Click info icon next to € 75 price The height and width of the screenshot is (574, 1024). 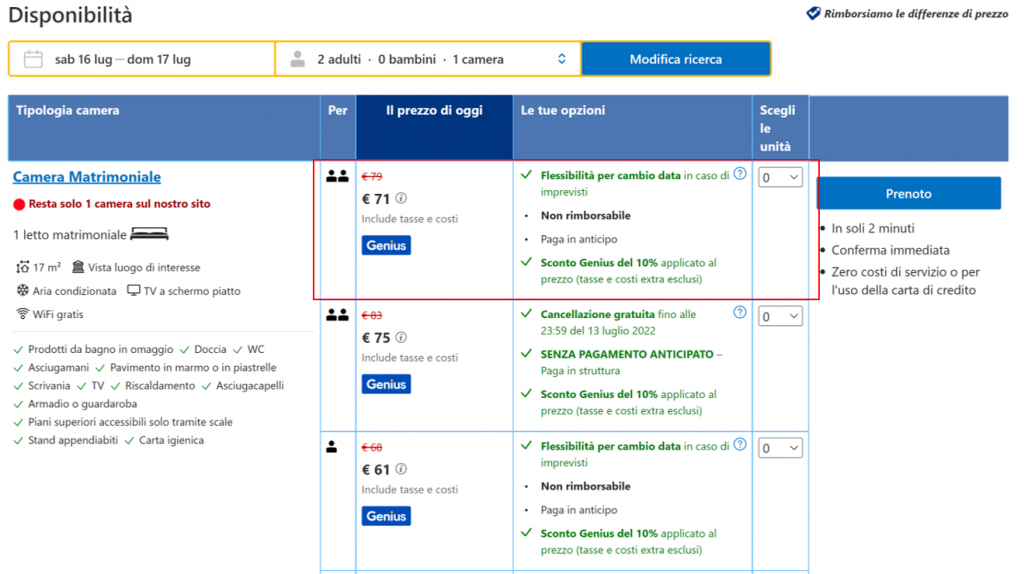click(x=402, y=338)
